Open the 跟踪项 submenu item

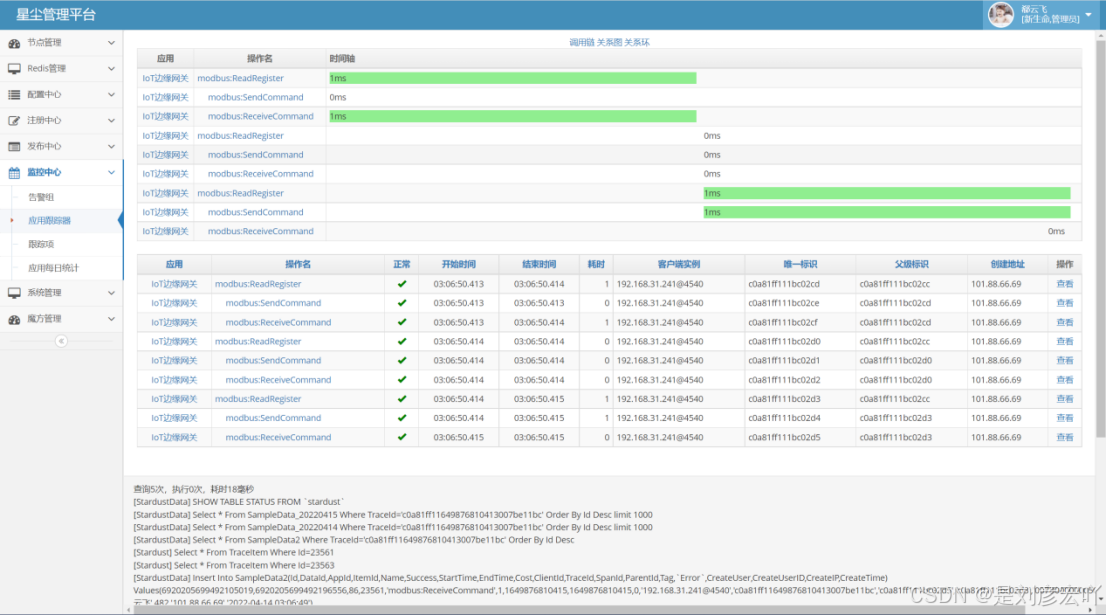[41, 245]
